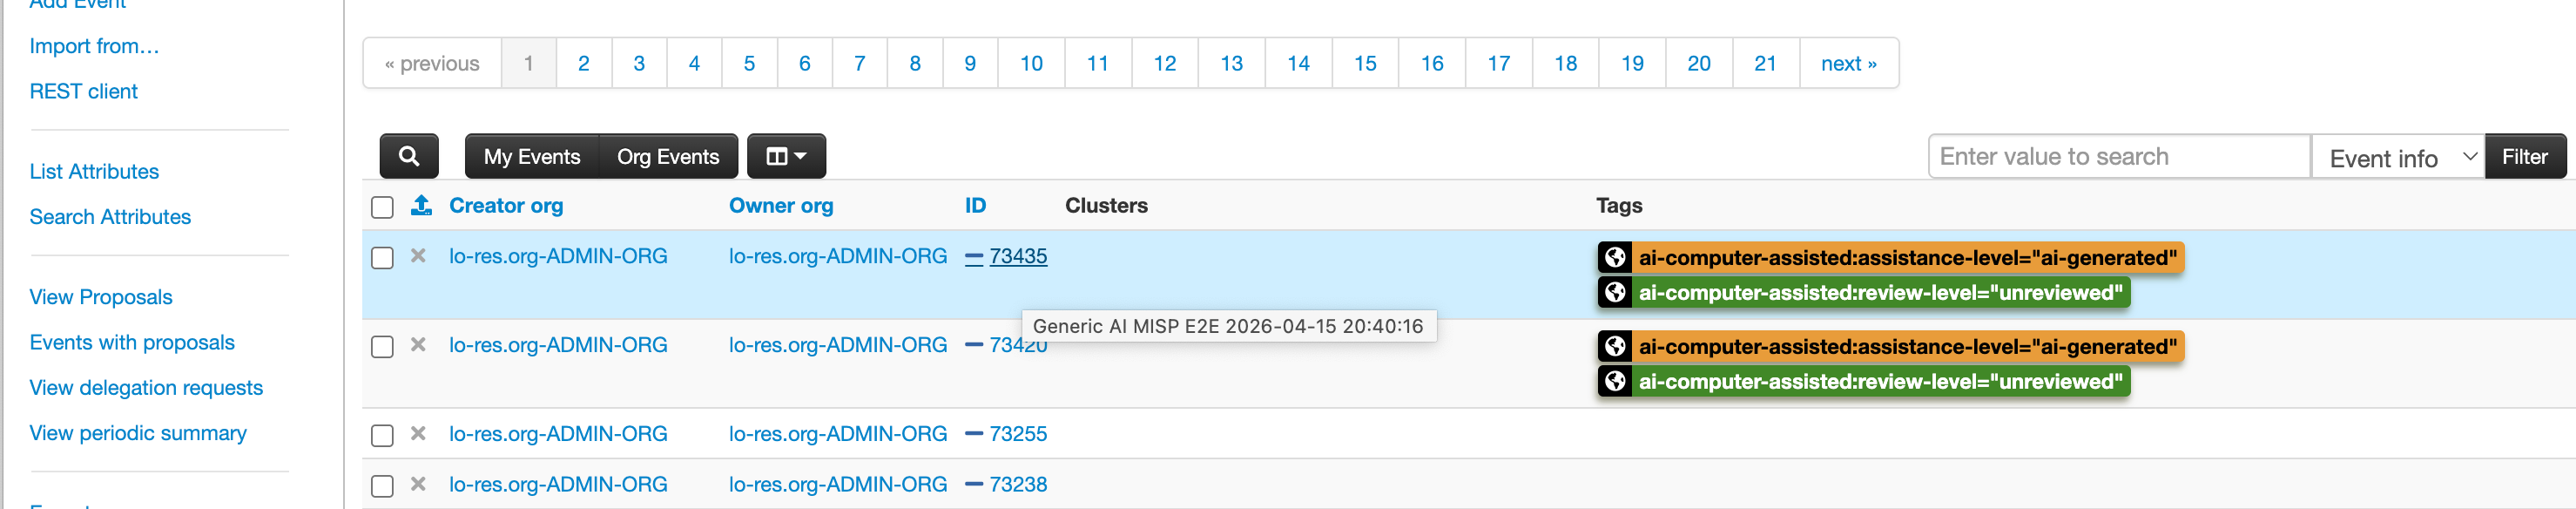Check the box for event 73435
This screenshot has height=509, width=2576.
pyautogui.click(x=382, y=258)
